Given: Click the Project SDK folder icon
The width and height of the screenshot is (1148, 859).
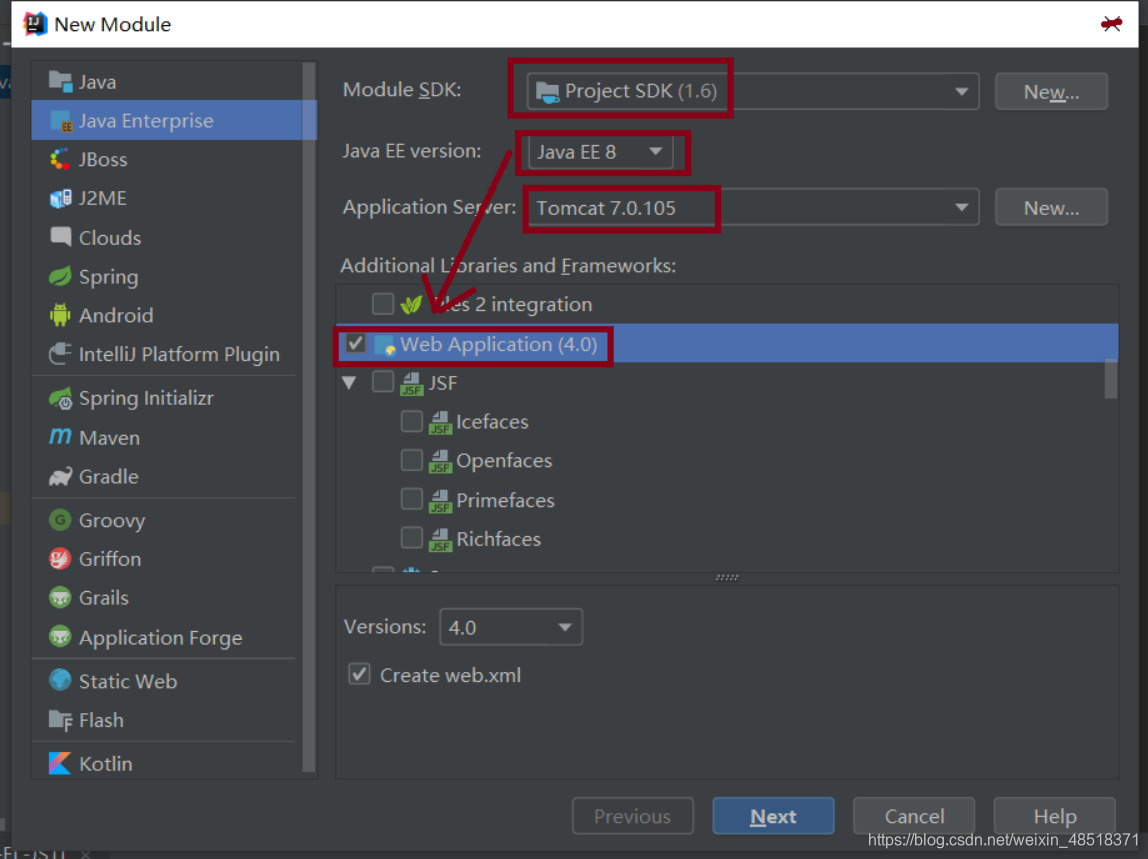Looking at the screenshot, I should [x=548, y=92].
